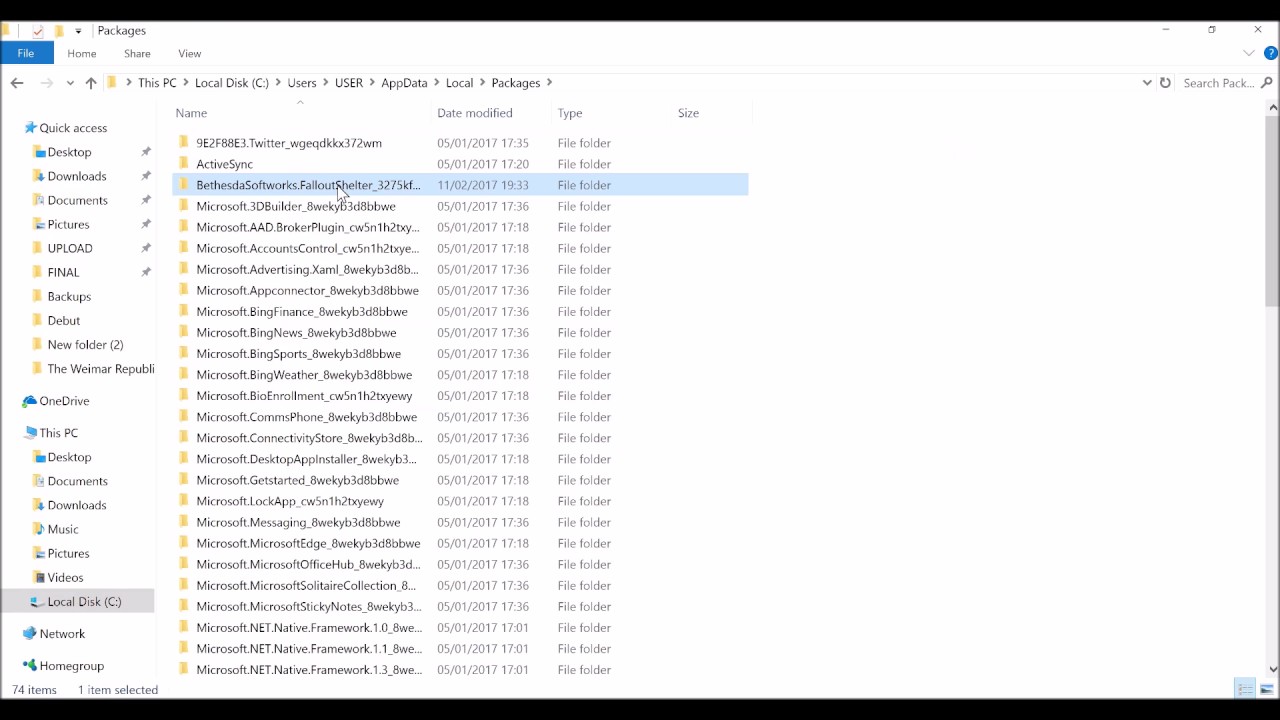This screenshot has height=720, width=1280.
Task: Go up one folder level arrow
Action: point(91,83)
